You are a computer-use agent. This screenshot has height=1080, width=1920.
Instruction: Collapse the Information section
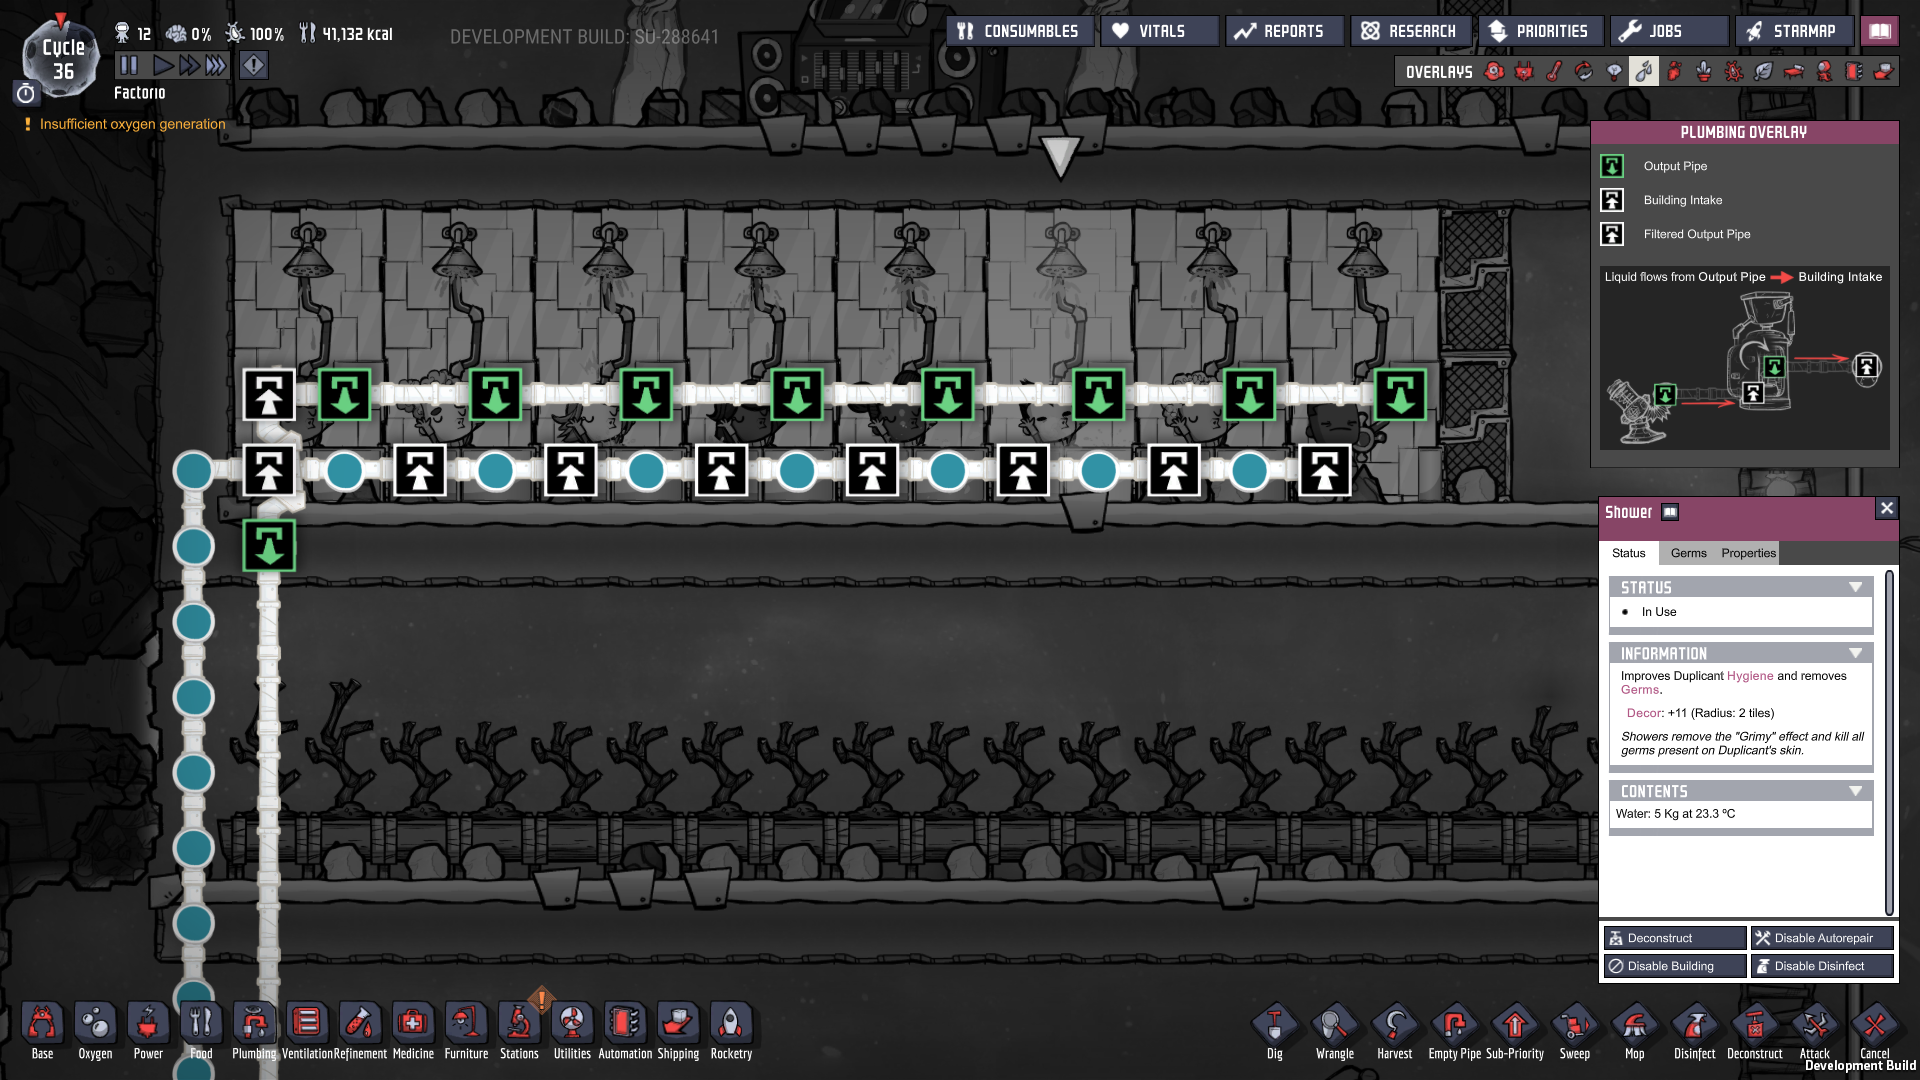click(x=1855, y=654)
